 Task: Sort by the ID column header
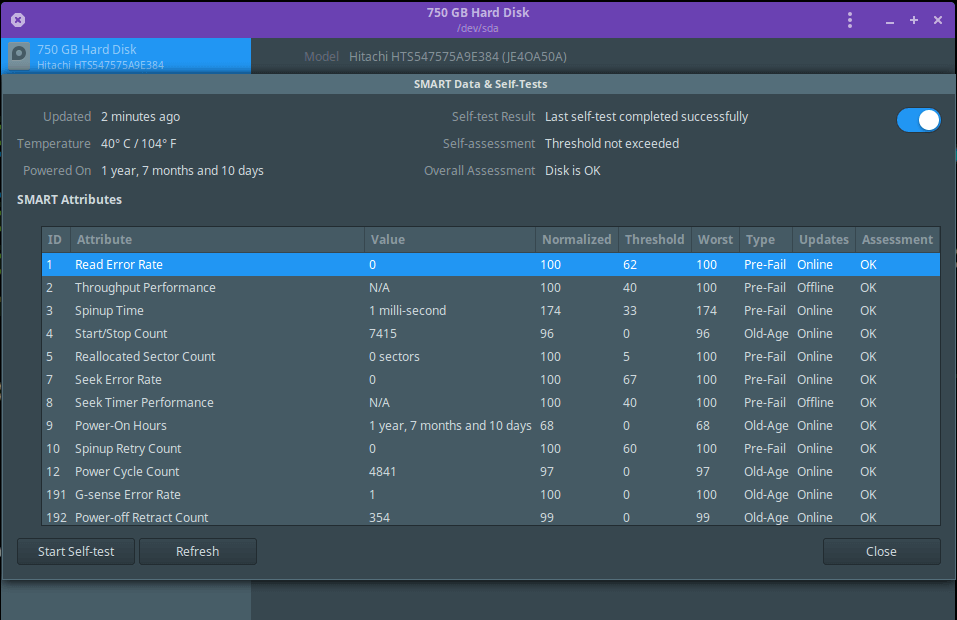coord(56,240)
